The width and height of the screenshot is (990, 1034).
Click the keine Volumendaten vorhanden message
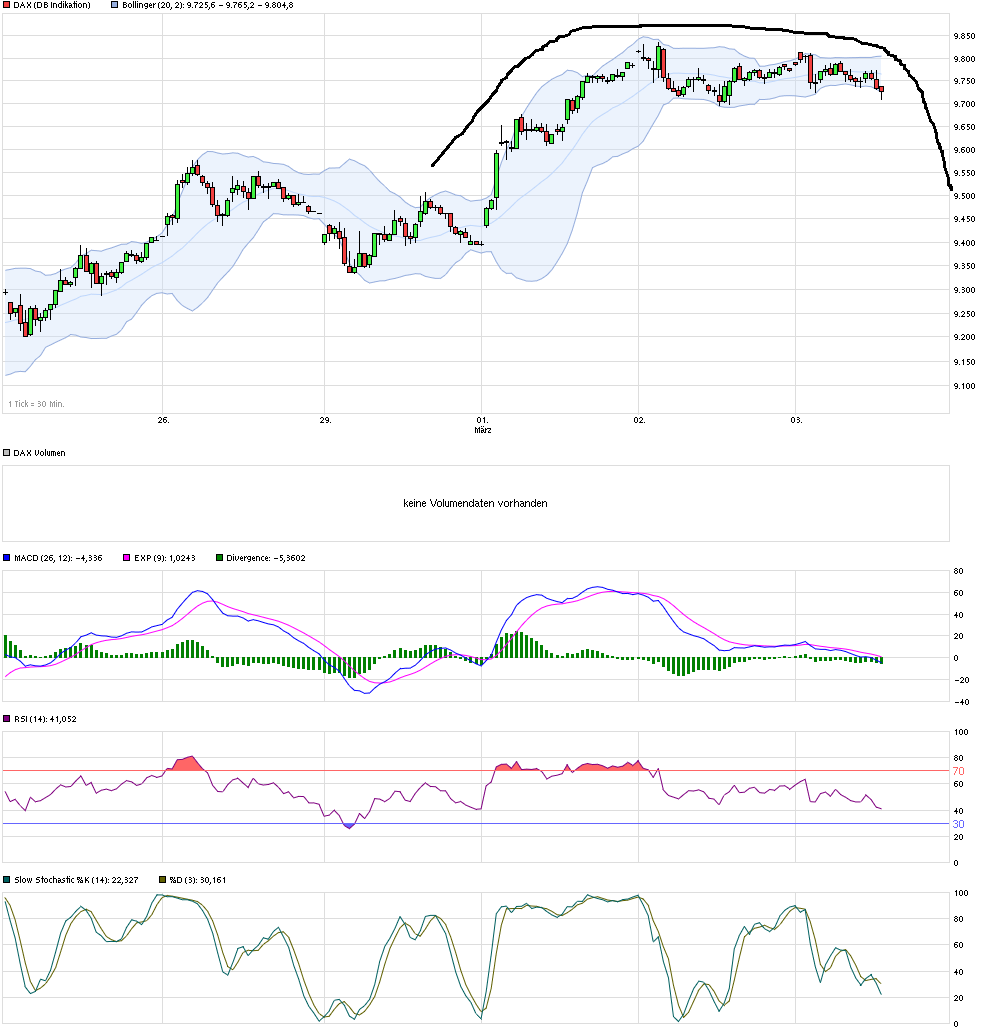[474, 503]
